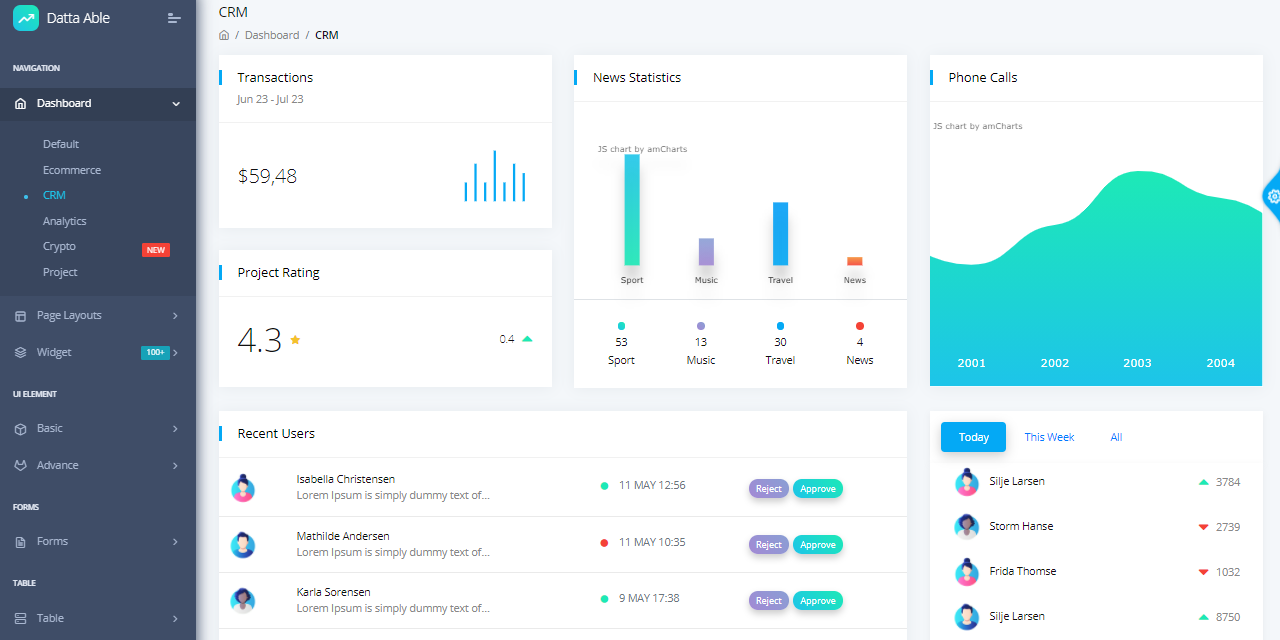
Task: Click the Page Layouts sidebar icon
Action: coord(20,316)
